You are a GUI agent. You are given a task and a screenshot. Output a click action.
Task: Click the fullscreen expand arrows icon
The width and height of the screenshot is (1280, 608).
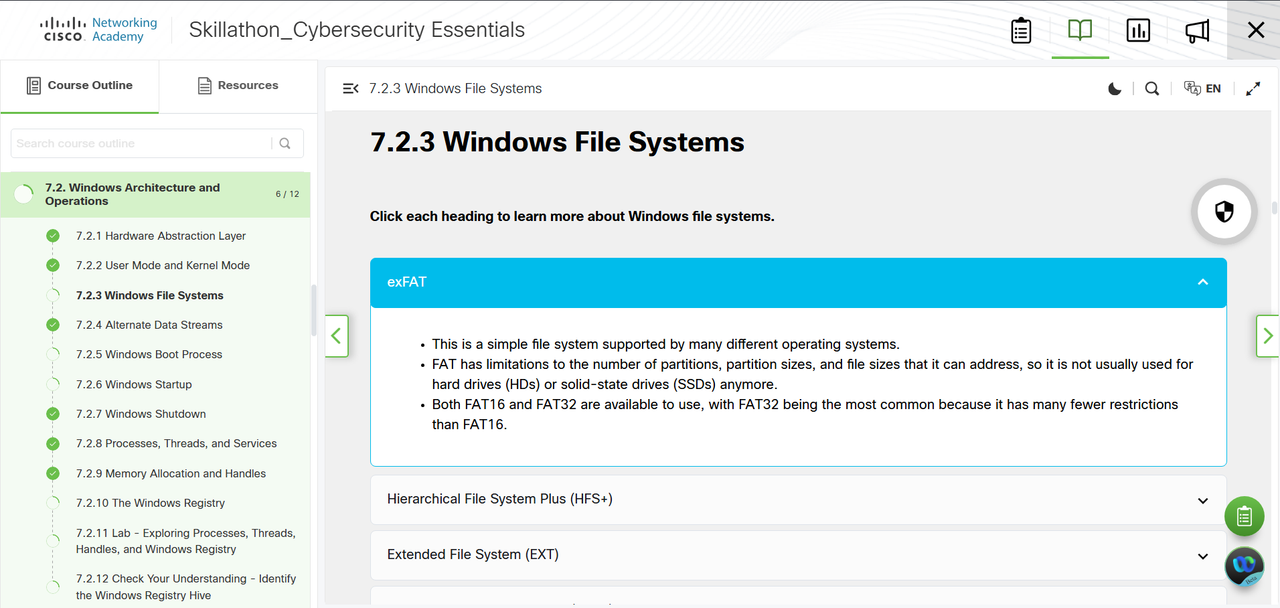(x=1253, y=88)
